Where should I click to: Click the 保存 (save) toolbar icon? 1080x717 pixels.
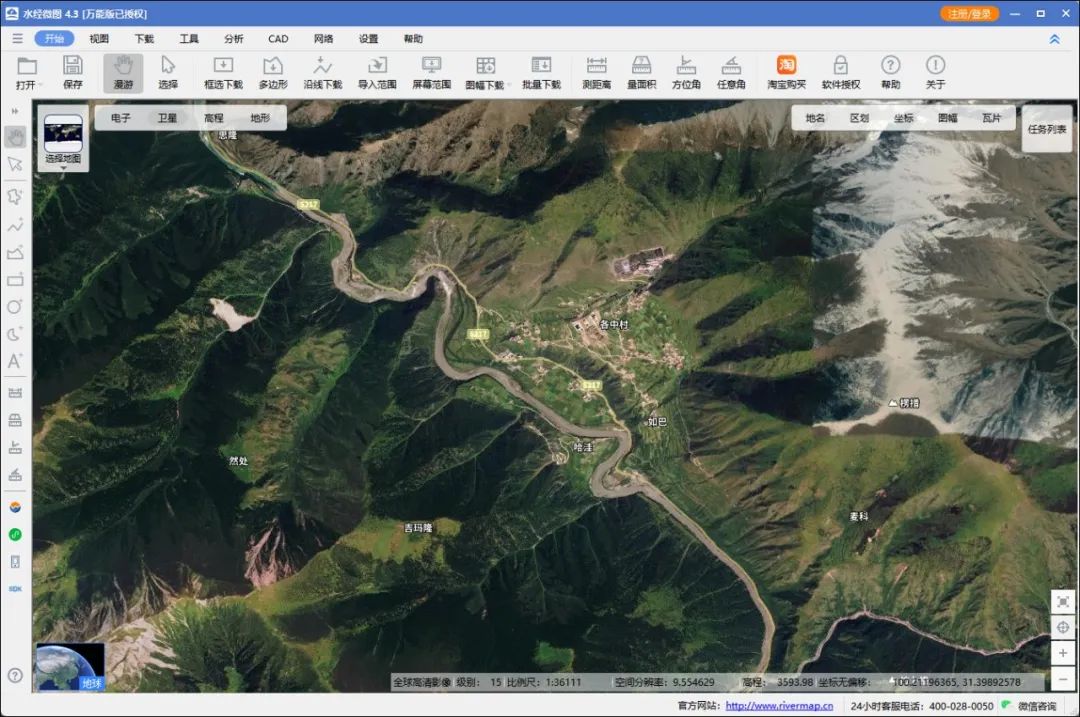(72, 72)
